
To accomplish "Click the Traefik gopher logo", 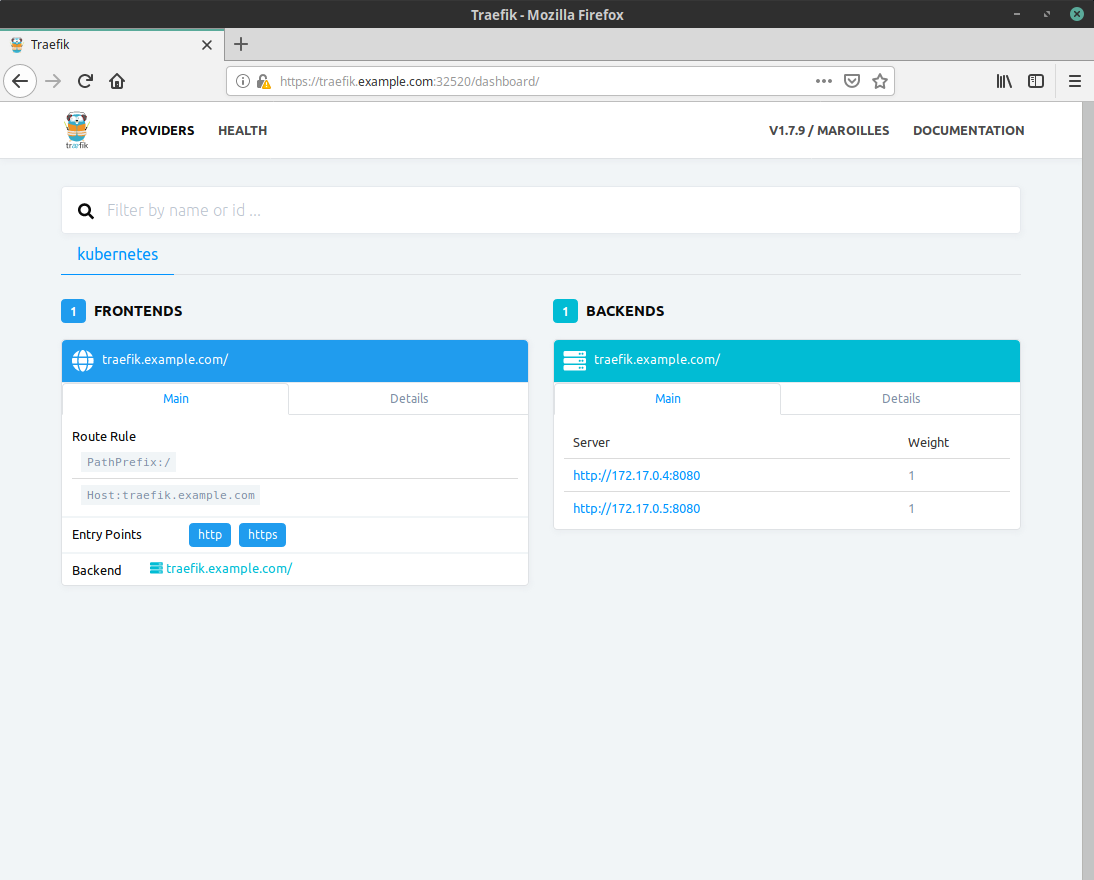I will coord(77,130).
